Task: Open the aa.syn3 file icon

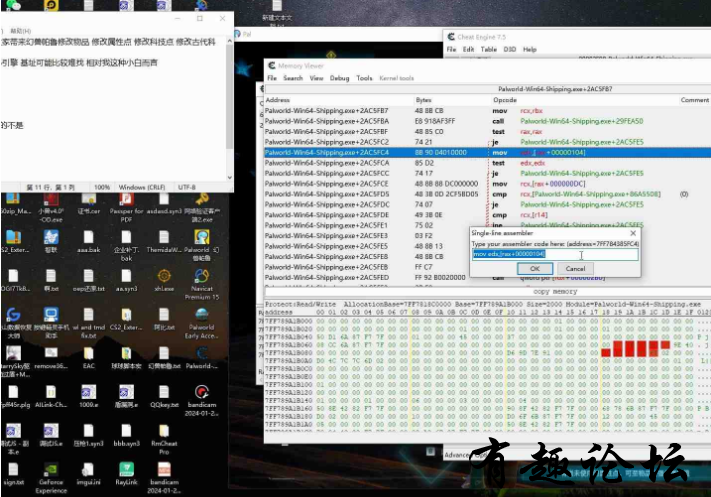Action: click(126, 280)
